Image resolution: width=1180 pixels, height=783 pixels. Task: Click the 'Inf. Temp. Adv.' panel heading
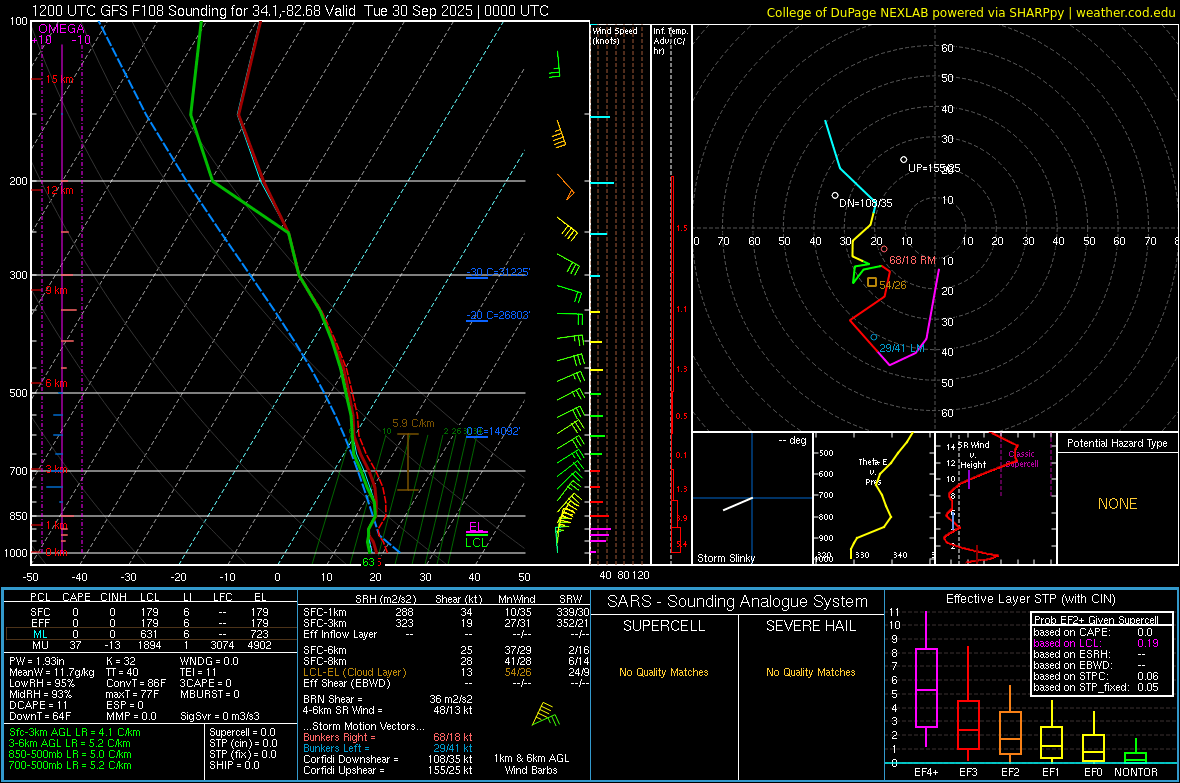tap(670, 41)
